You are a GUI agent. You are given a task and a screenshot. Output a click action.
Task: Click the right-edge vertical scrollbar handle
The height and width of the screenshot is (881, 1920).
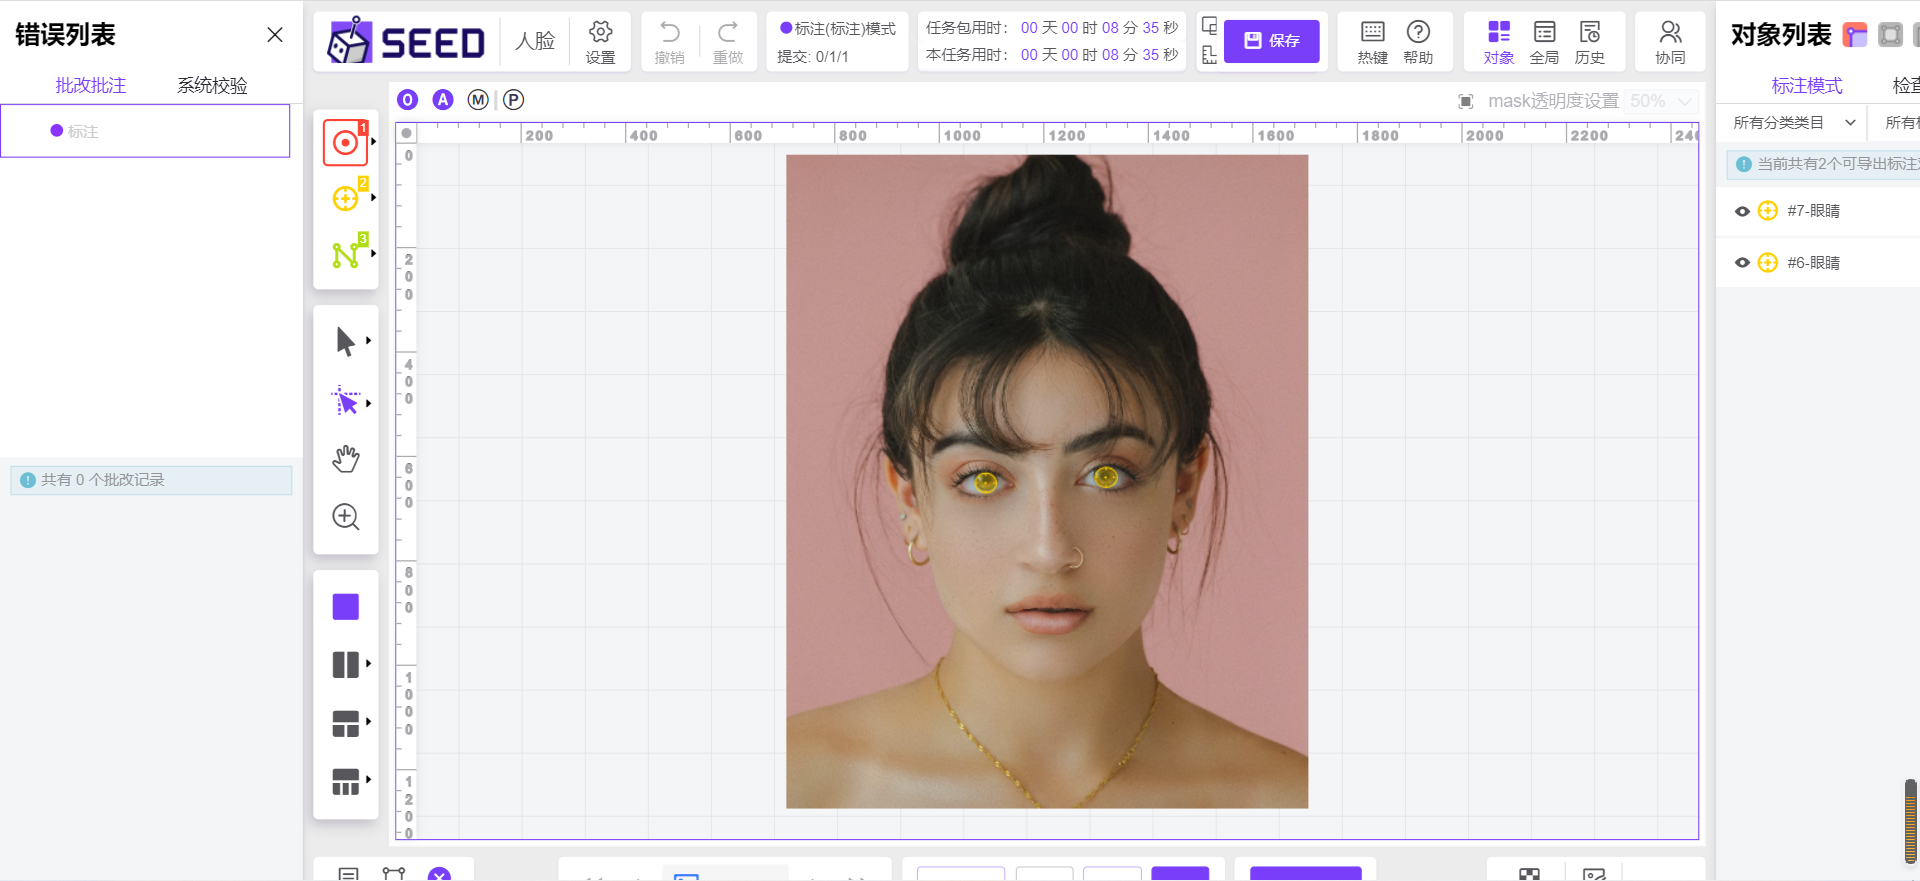[x=1911, y=821]
